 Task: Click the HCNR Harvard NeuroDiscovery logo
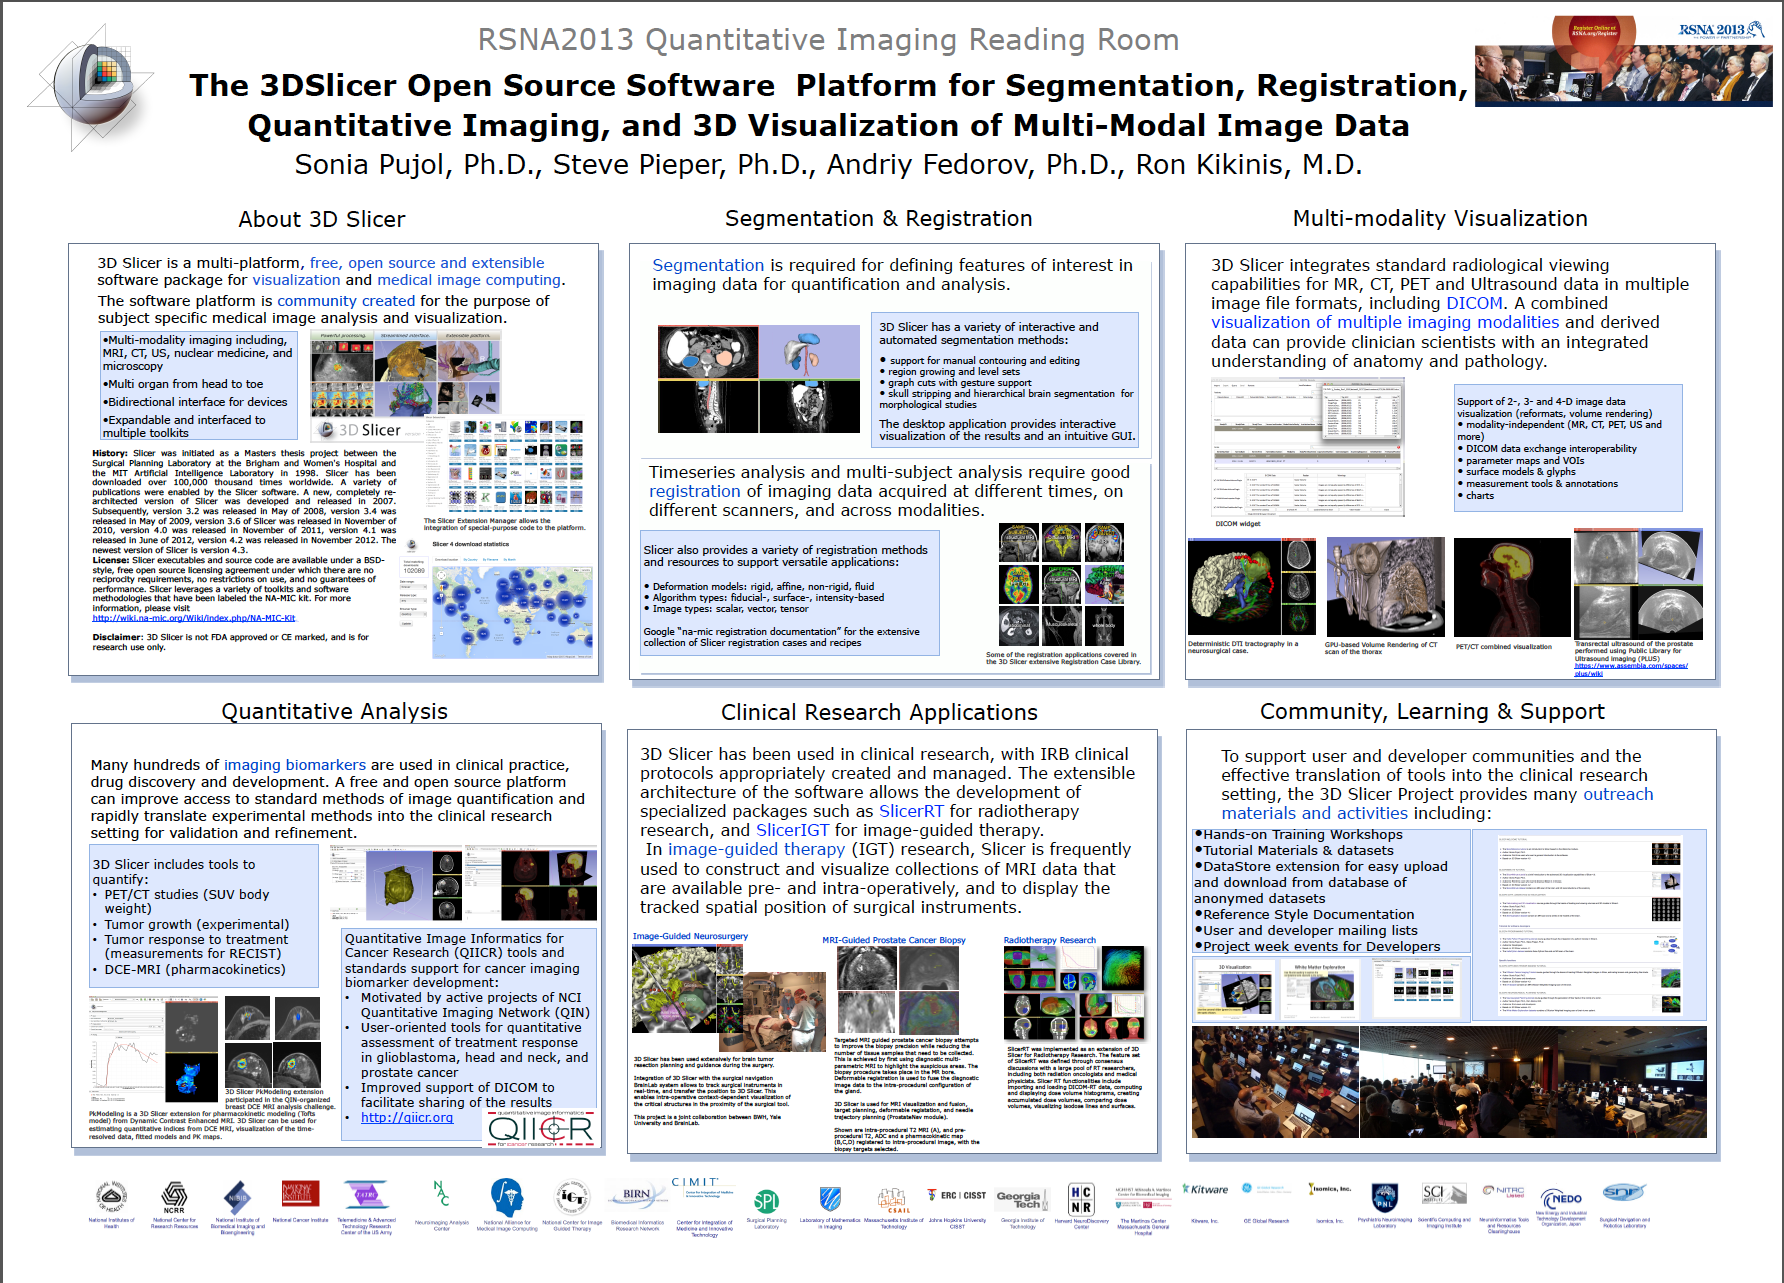coord(1081,1198)
